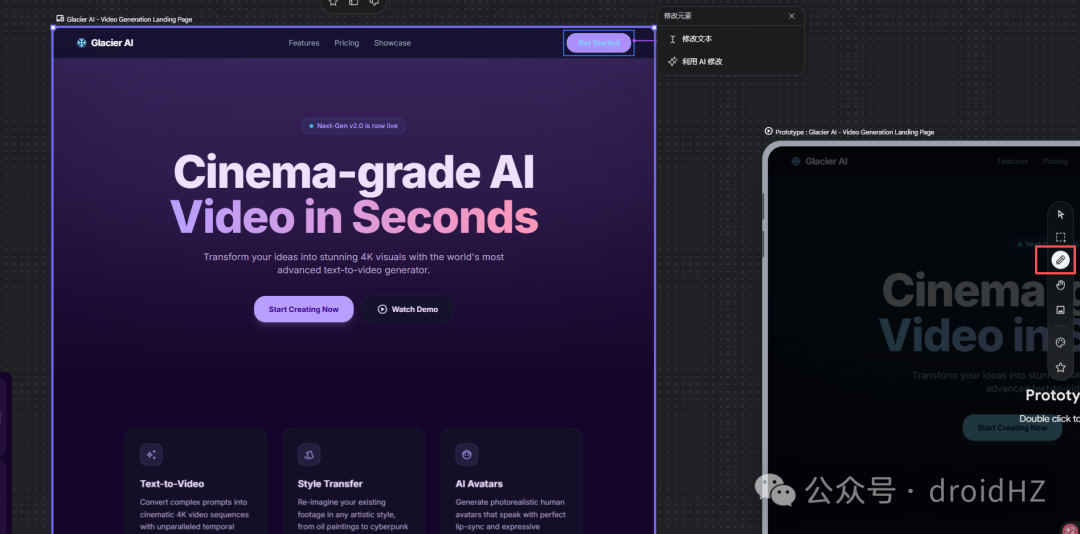Close the 修改元素 popup panel
This screenshot has height=534, width=1080.
point(791,16)
